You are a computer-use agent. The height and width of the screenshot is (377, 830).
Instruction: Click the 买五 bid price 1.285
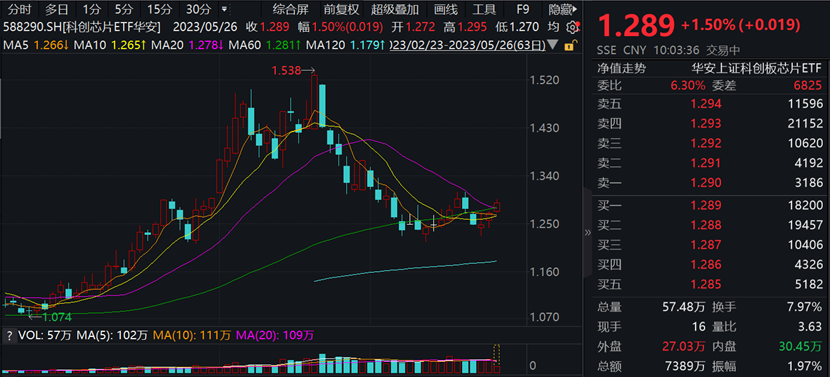click(706, 285)
